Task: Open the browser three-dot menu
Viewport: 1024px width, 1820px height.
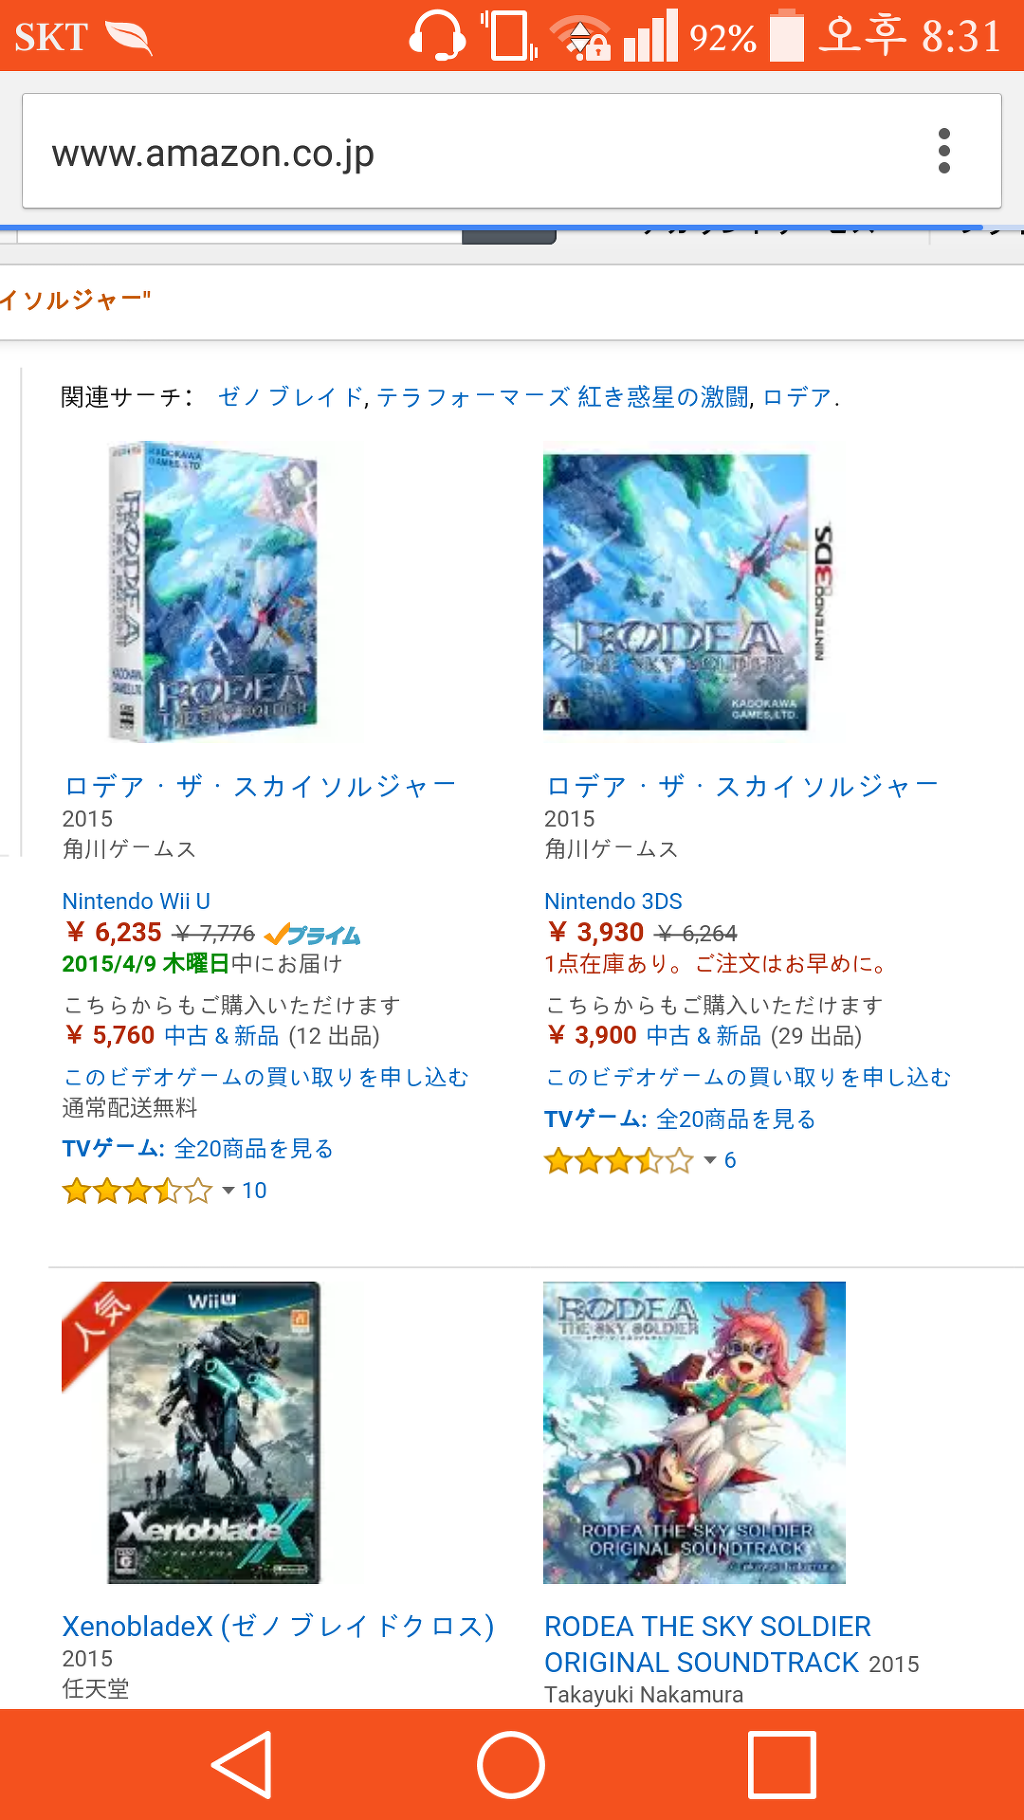Action: [944, 151]
